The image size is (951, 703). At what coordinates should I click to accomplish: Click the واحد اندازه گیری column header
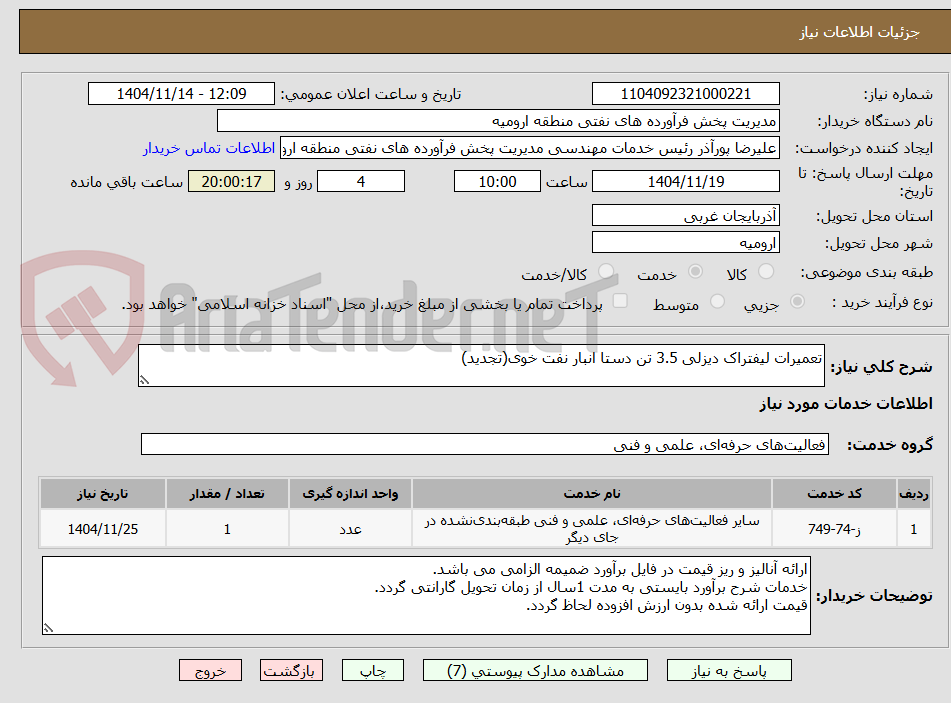pyautogui.click(x=351, y=494)
